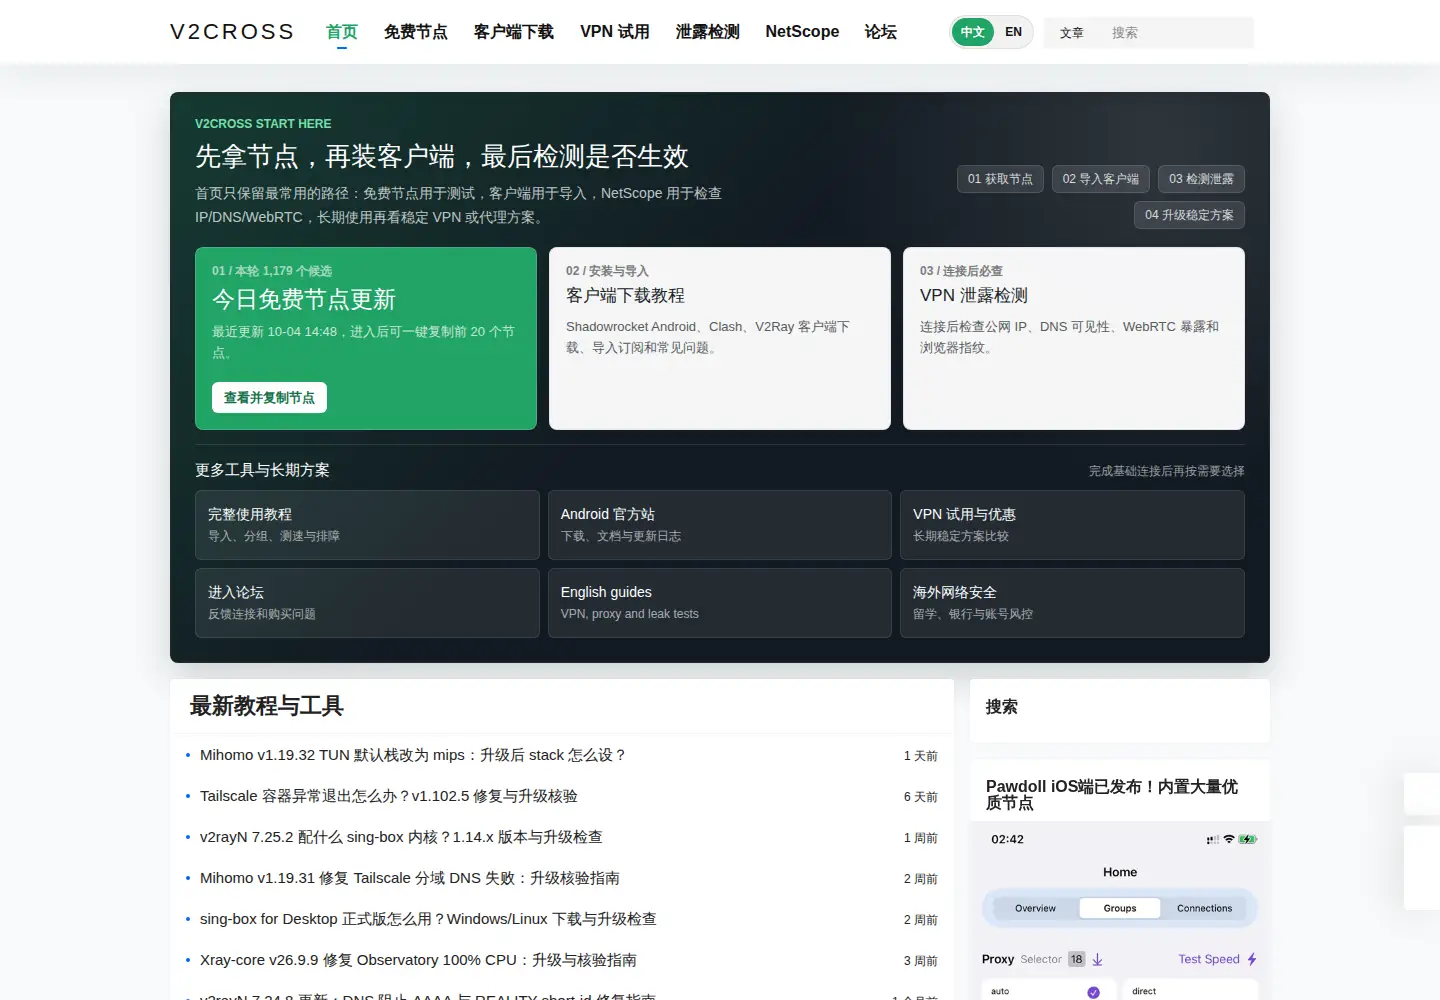Open the 客户端下载教程 card
Screen dimensions: 1440x1000
[x=720, y=338]
